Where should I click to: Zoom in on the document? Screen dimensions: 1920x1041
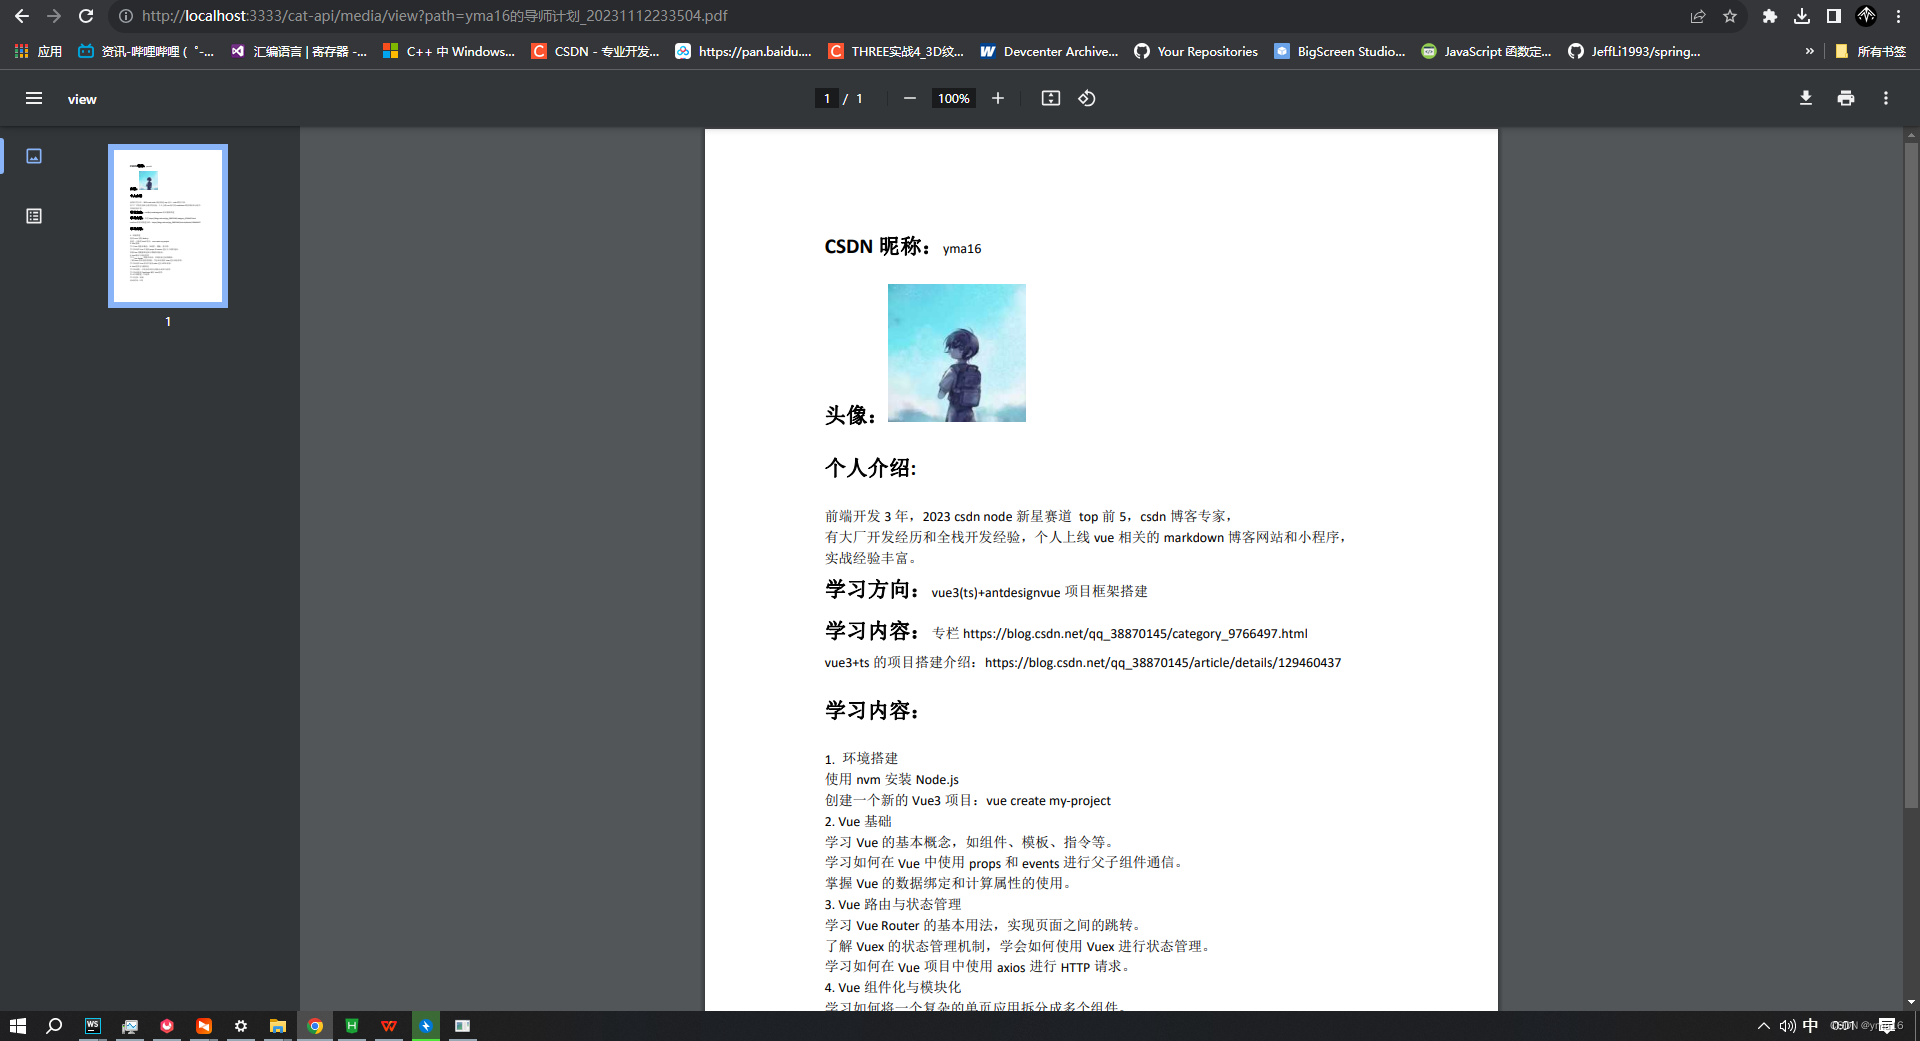[x=997, y=98]
